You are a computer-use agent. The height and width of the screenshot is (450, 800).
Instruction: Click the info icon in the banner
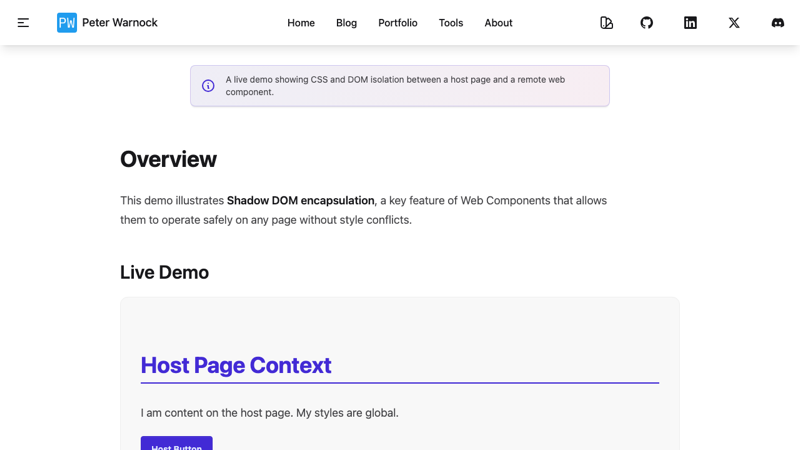208,86
